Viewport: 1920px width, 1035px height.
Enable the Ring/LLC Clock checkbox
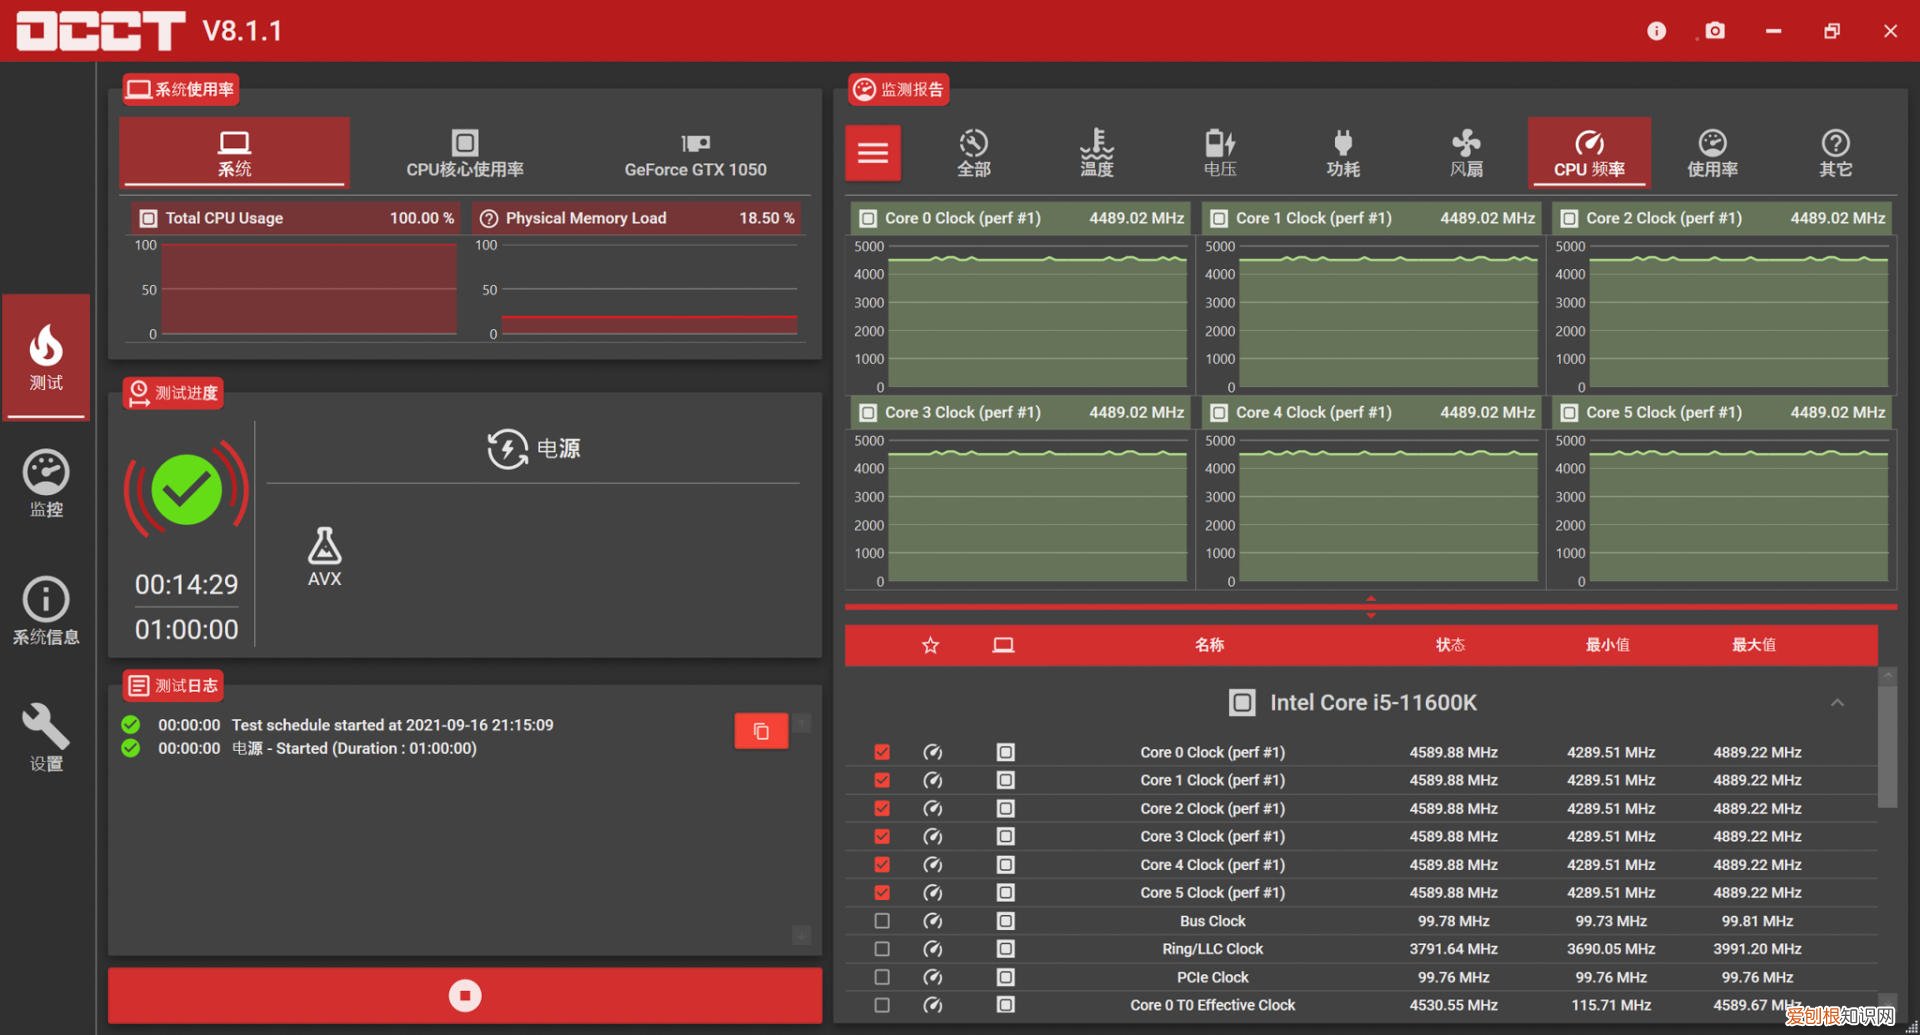pos(882,949)
